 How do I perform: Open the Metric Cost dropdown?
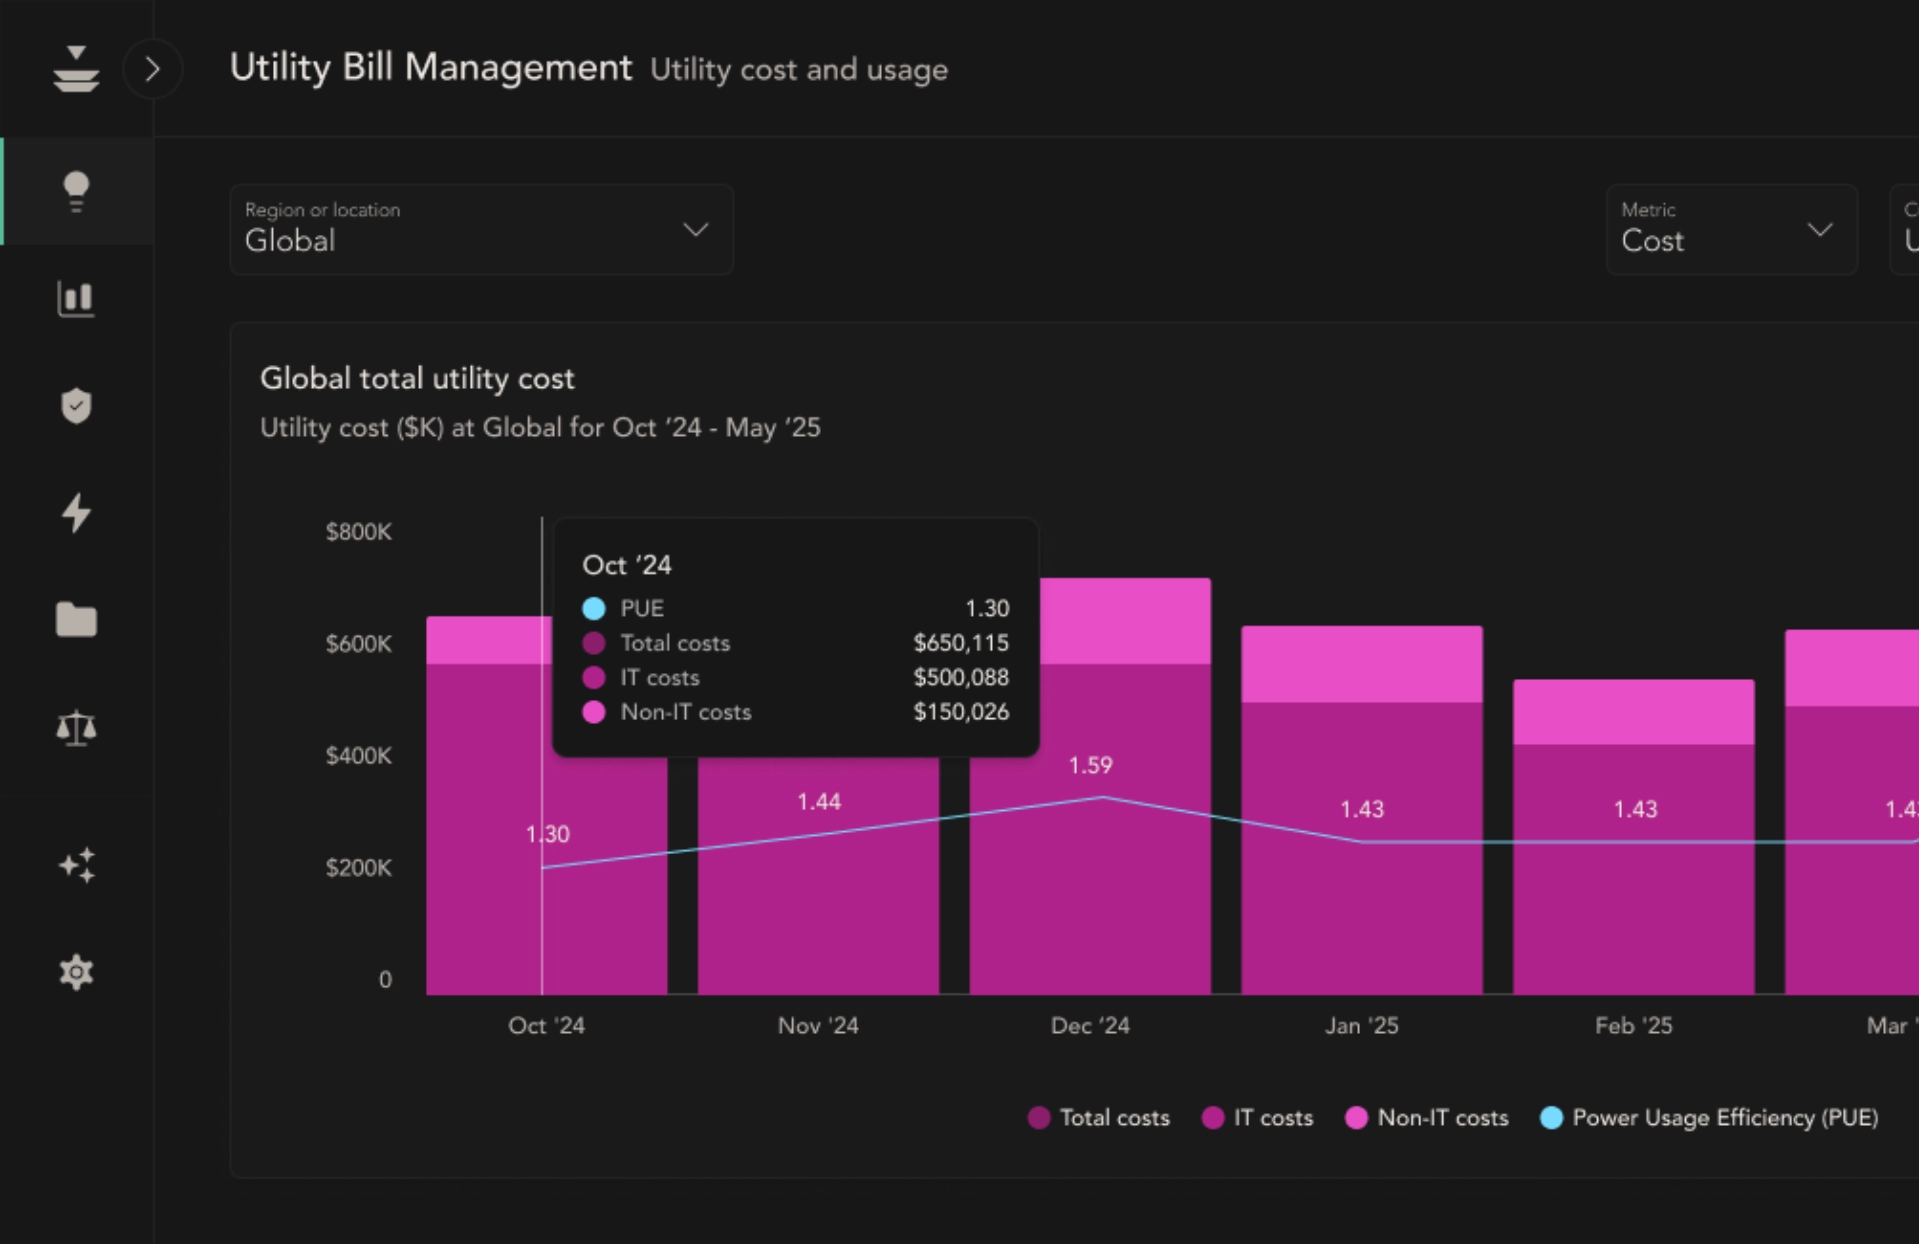coord(1731,229)
